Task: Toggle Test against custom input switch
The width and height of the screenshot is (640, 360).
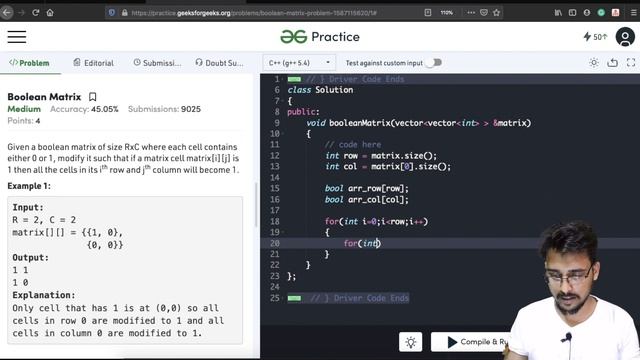Action: pos(433,63)
